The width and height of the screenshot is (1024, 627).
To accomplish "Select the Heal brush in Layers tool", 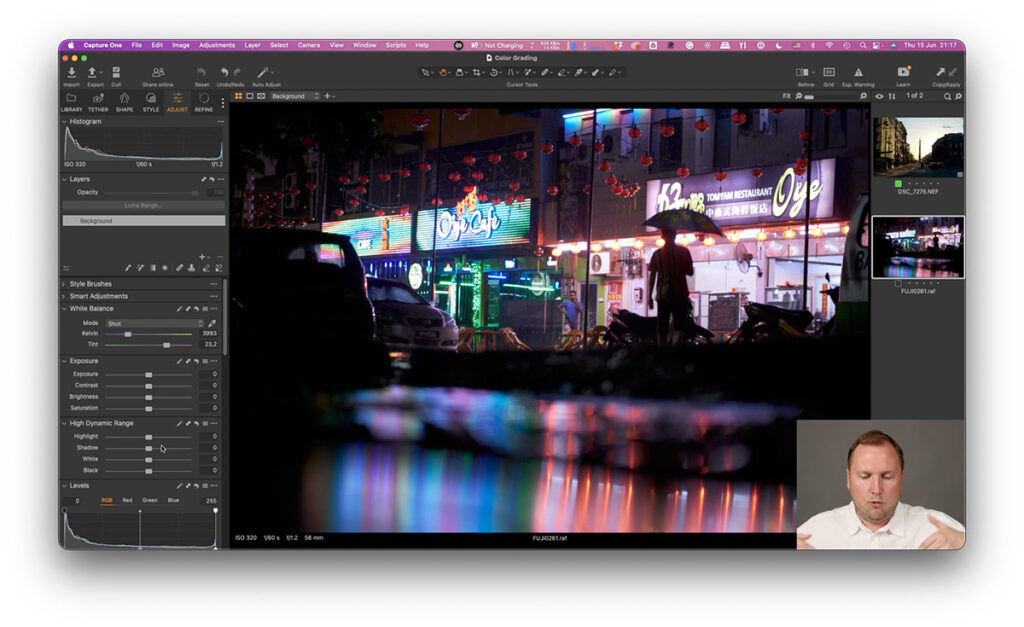I will 179,268.
